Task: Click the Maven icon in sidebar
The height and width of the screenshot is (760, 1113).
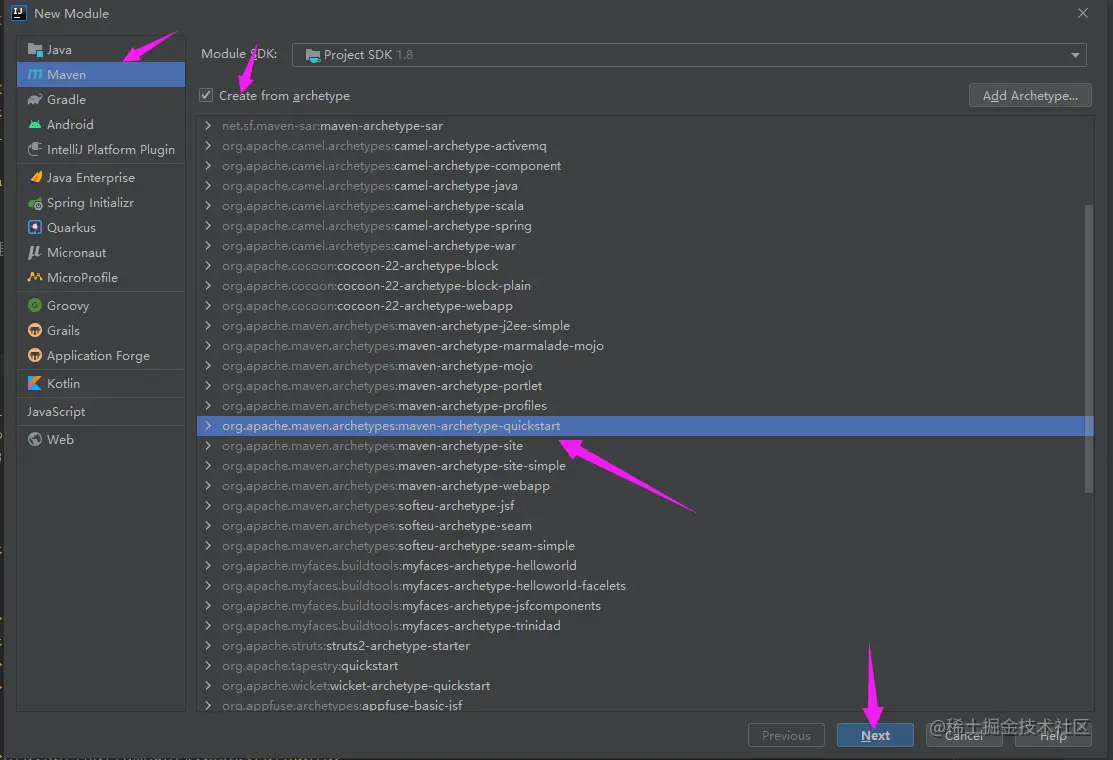Action: click(35, 75)
